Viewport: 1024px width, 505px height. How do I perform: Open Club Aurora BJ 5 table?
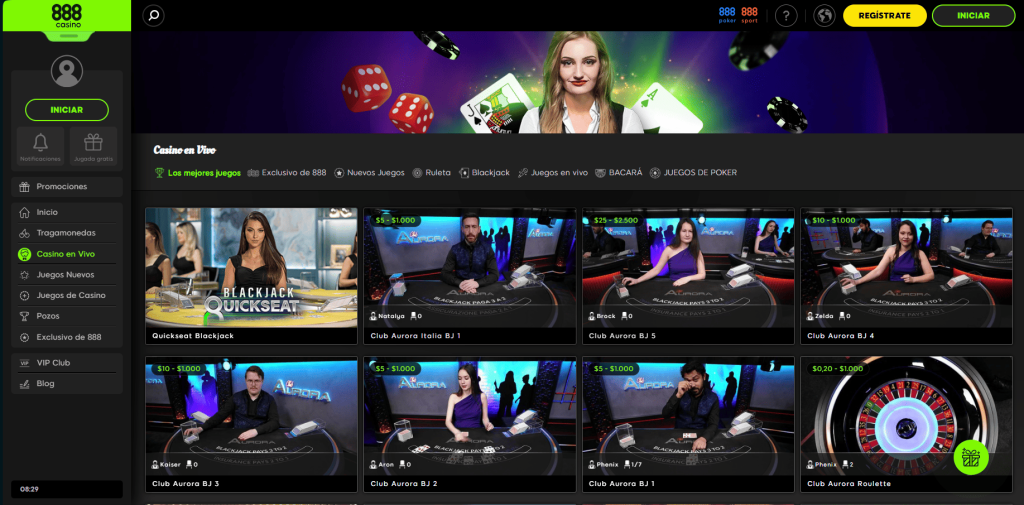[688, 276]
